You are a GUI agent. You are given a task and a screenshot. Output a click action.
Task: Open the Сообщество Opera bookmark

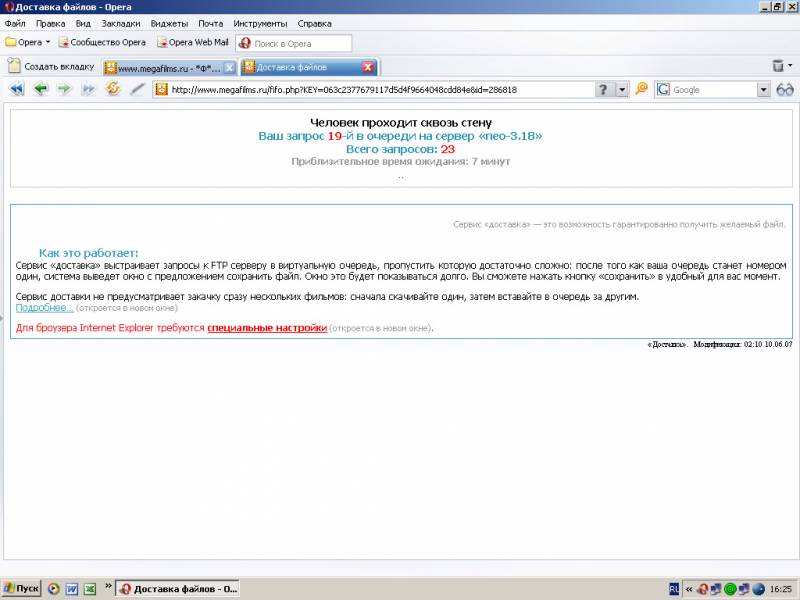pyautogui.click(x=102, y=42)
